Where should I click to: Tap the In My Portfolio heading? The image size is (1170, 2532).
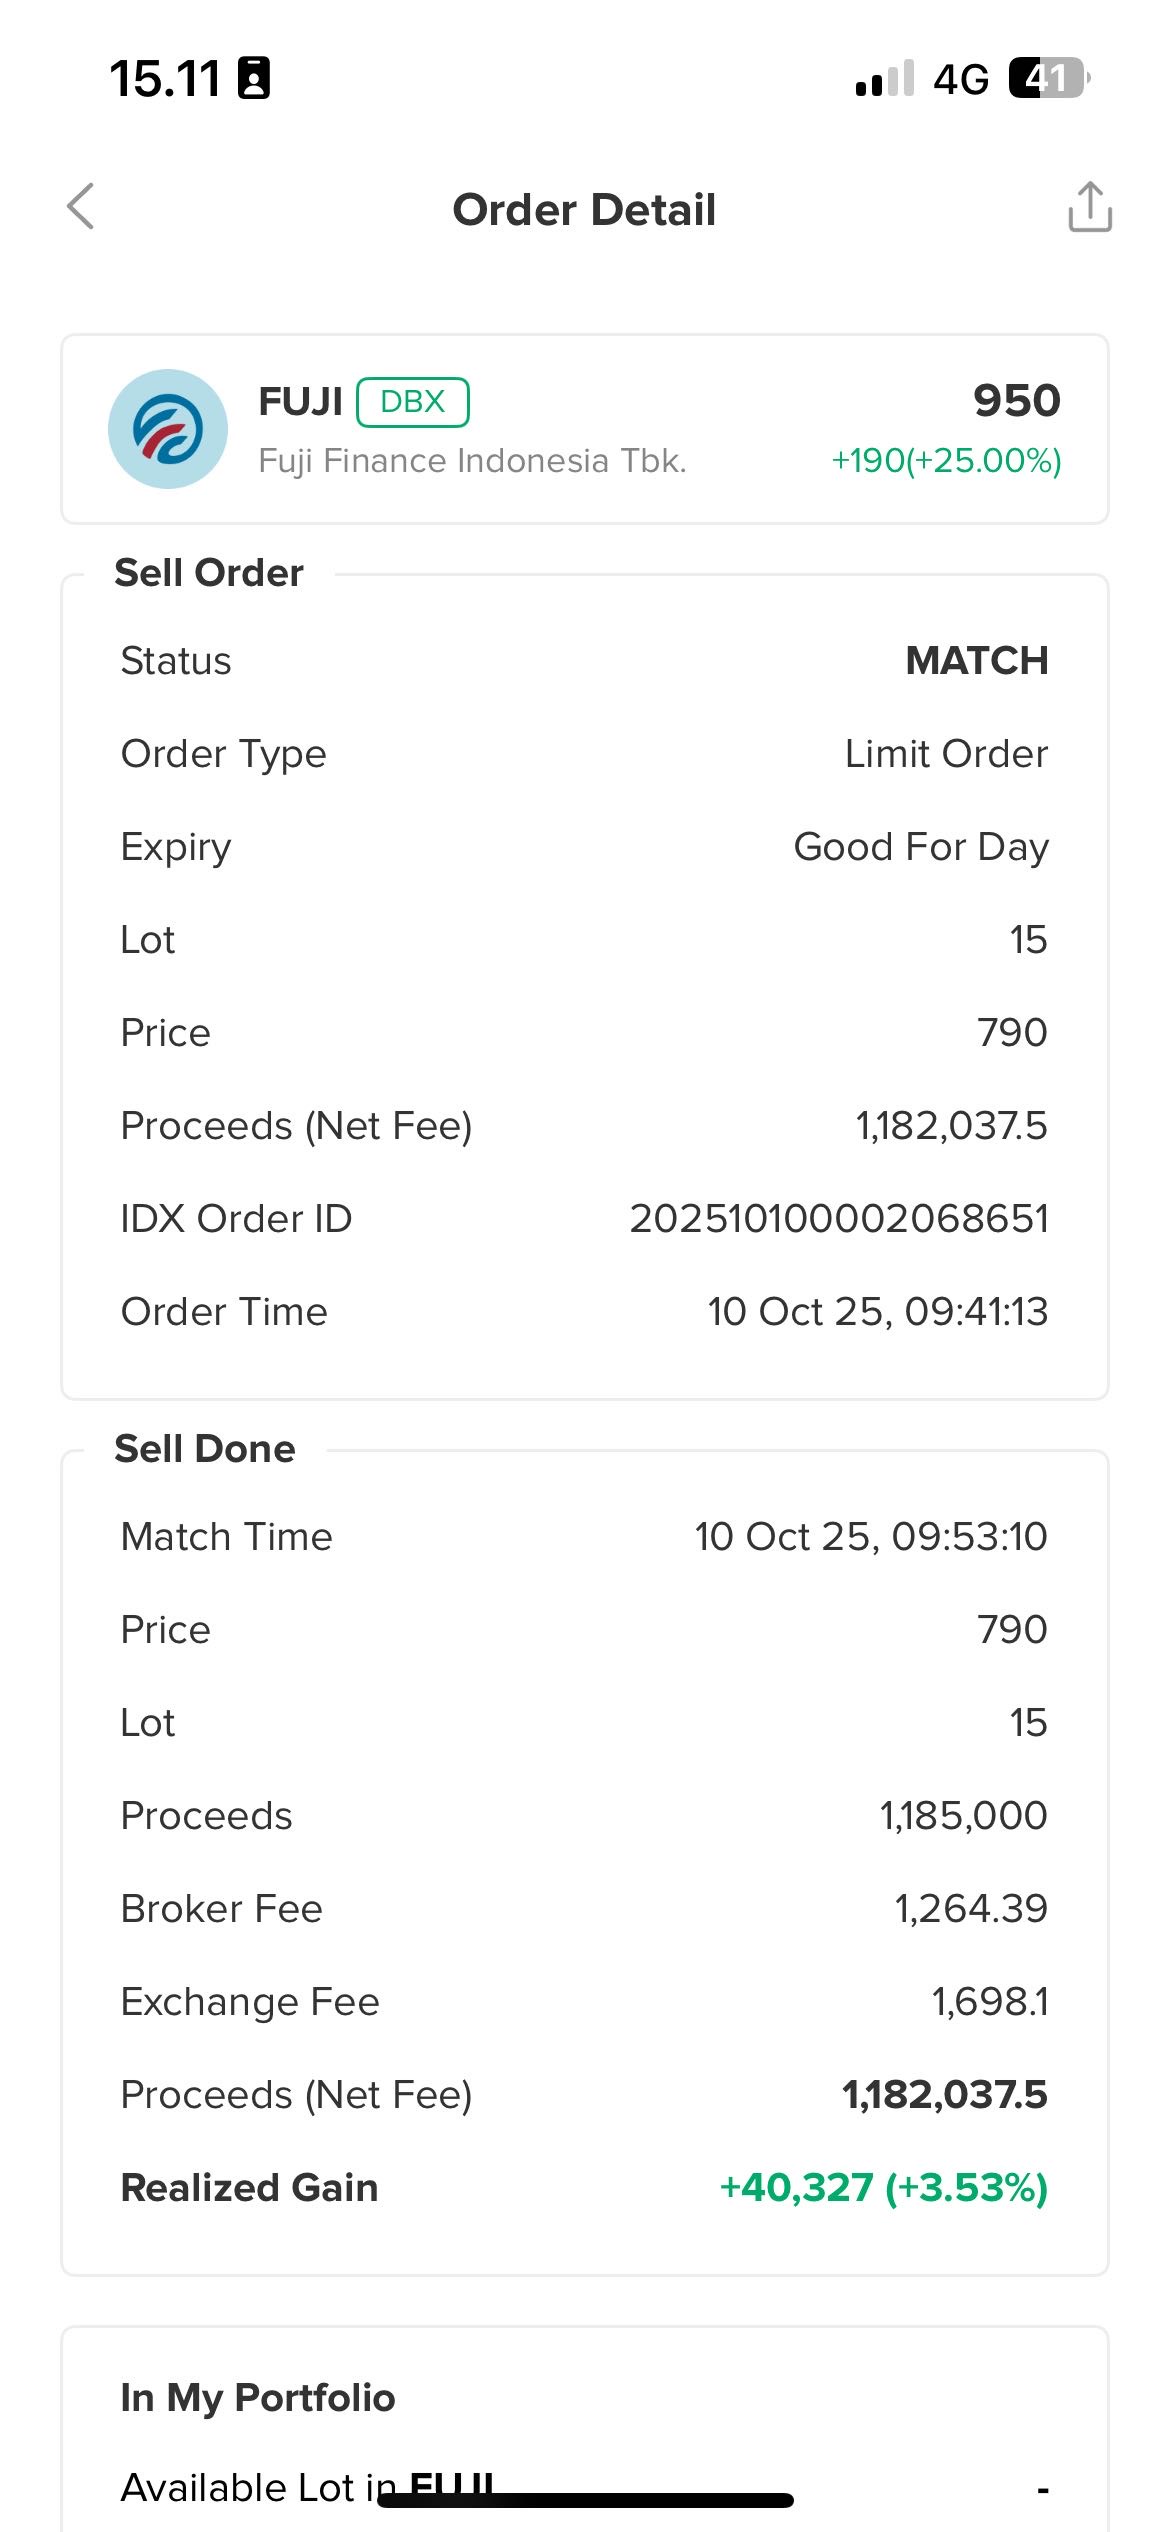click(258, 2398)
